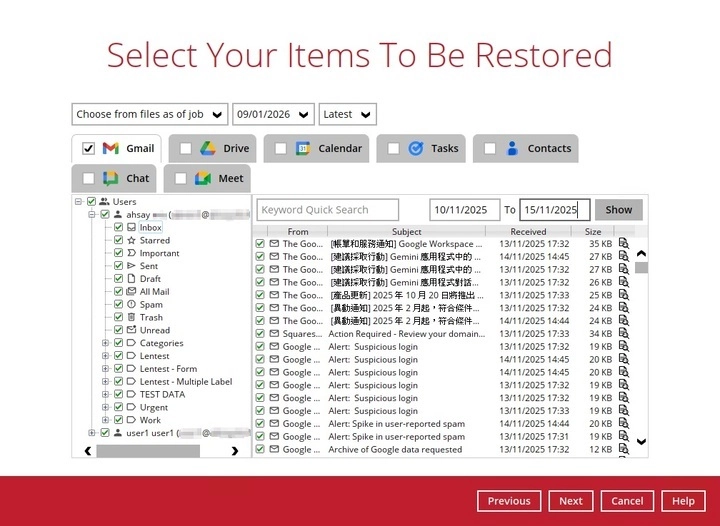
Task: Click the Trash folder bin icon
Action: click(131, 318)
